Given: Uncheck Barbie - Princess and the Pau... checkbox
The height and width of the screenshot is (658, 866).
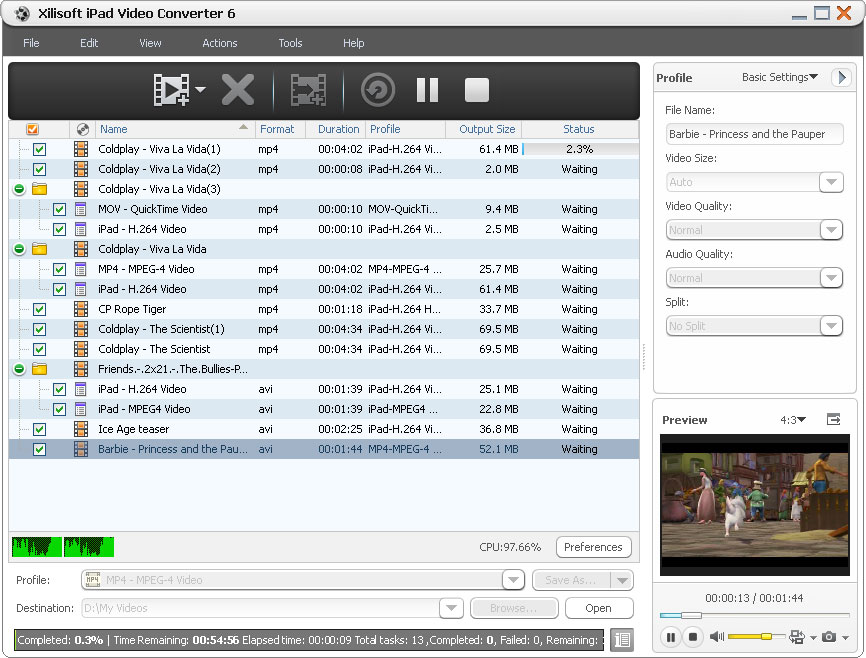Looking at the screenshot, I should (39, 449).
